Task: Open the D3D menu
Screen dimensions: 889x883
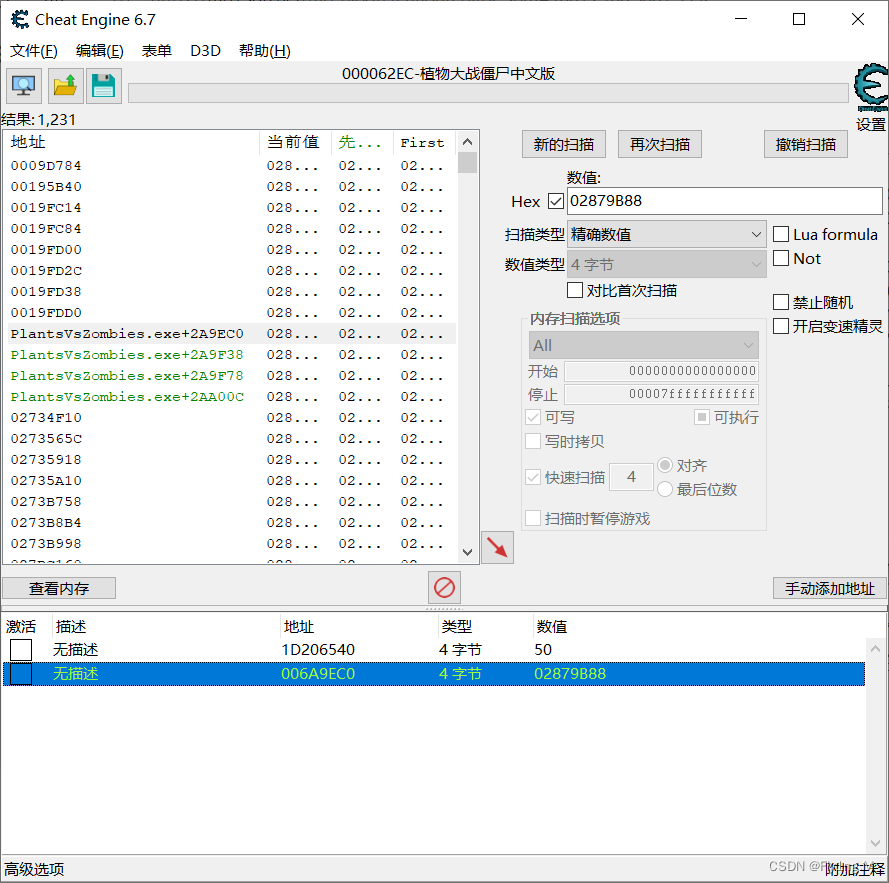Action: (205, 50)
